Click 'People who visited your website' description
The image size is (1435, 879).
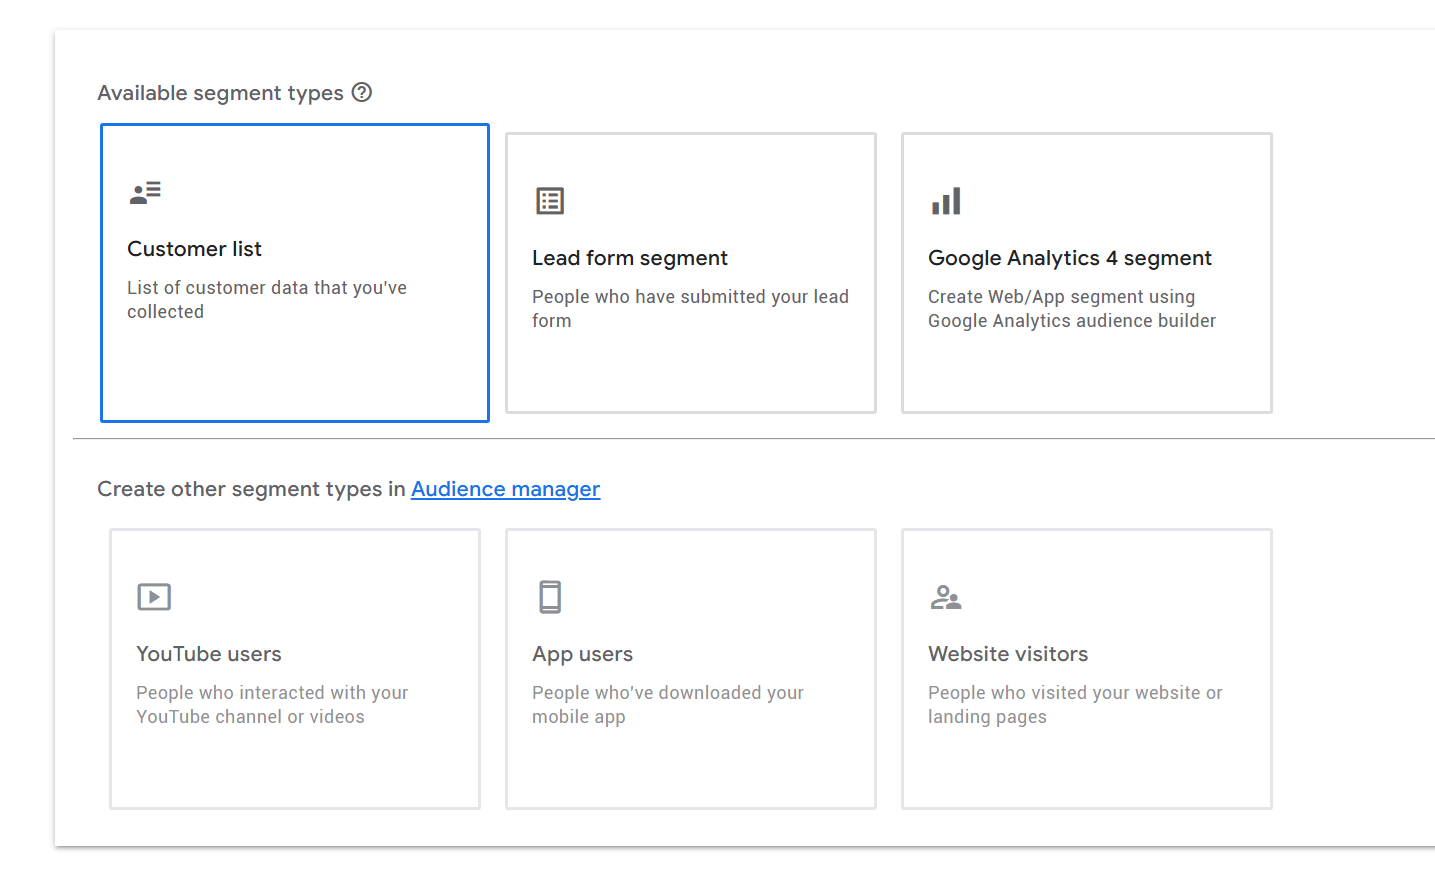point(1075,705)
